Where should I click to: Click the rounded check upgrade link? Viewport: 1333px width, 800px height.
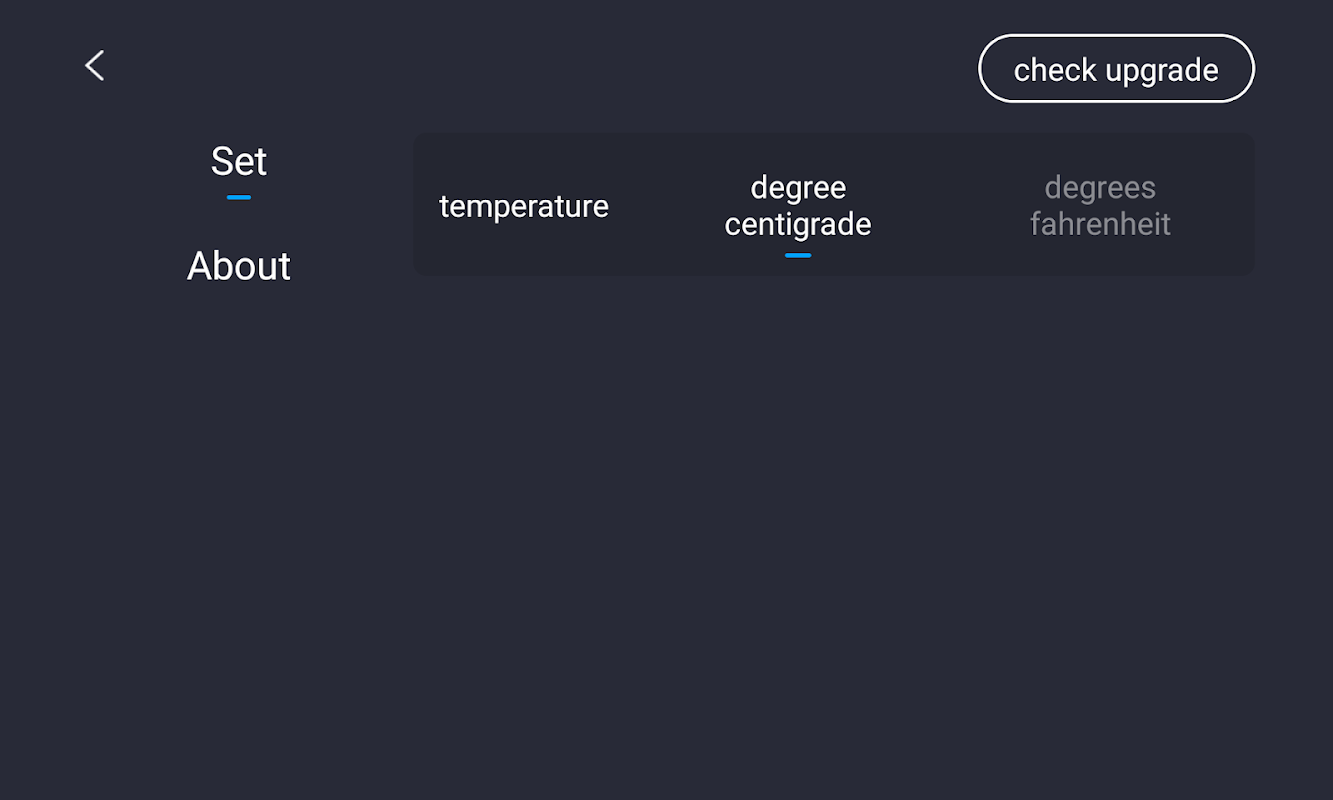pyautogui.click(x=1116, y=69)
